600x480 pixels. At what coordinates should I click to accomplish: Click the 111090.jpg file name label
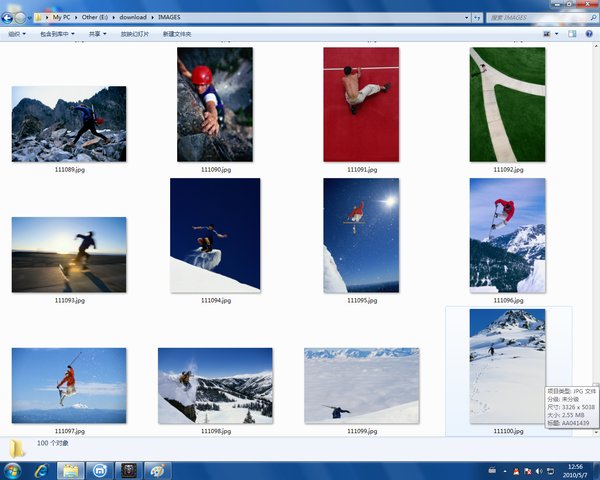click(x=216, y=170)
